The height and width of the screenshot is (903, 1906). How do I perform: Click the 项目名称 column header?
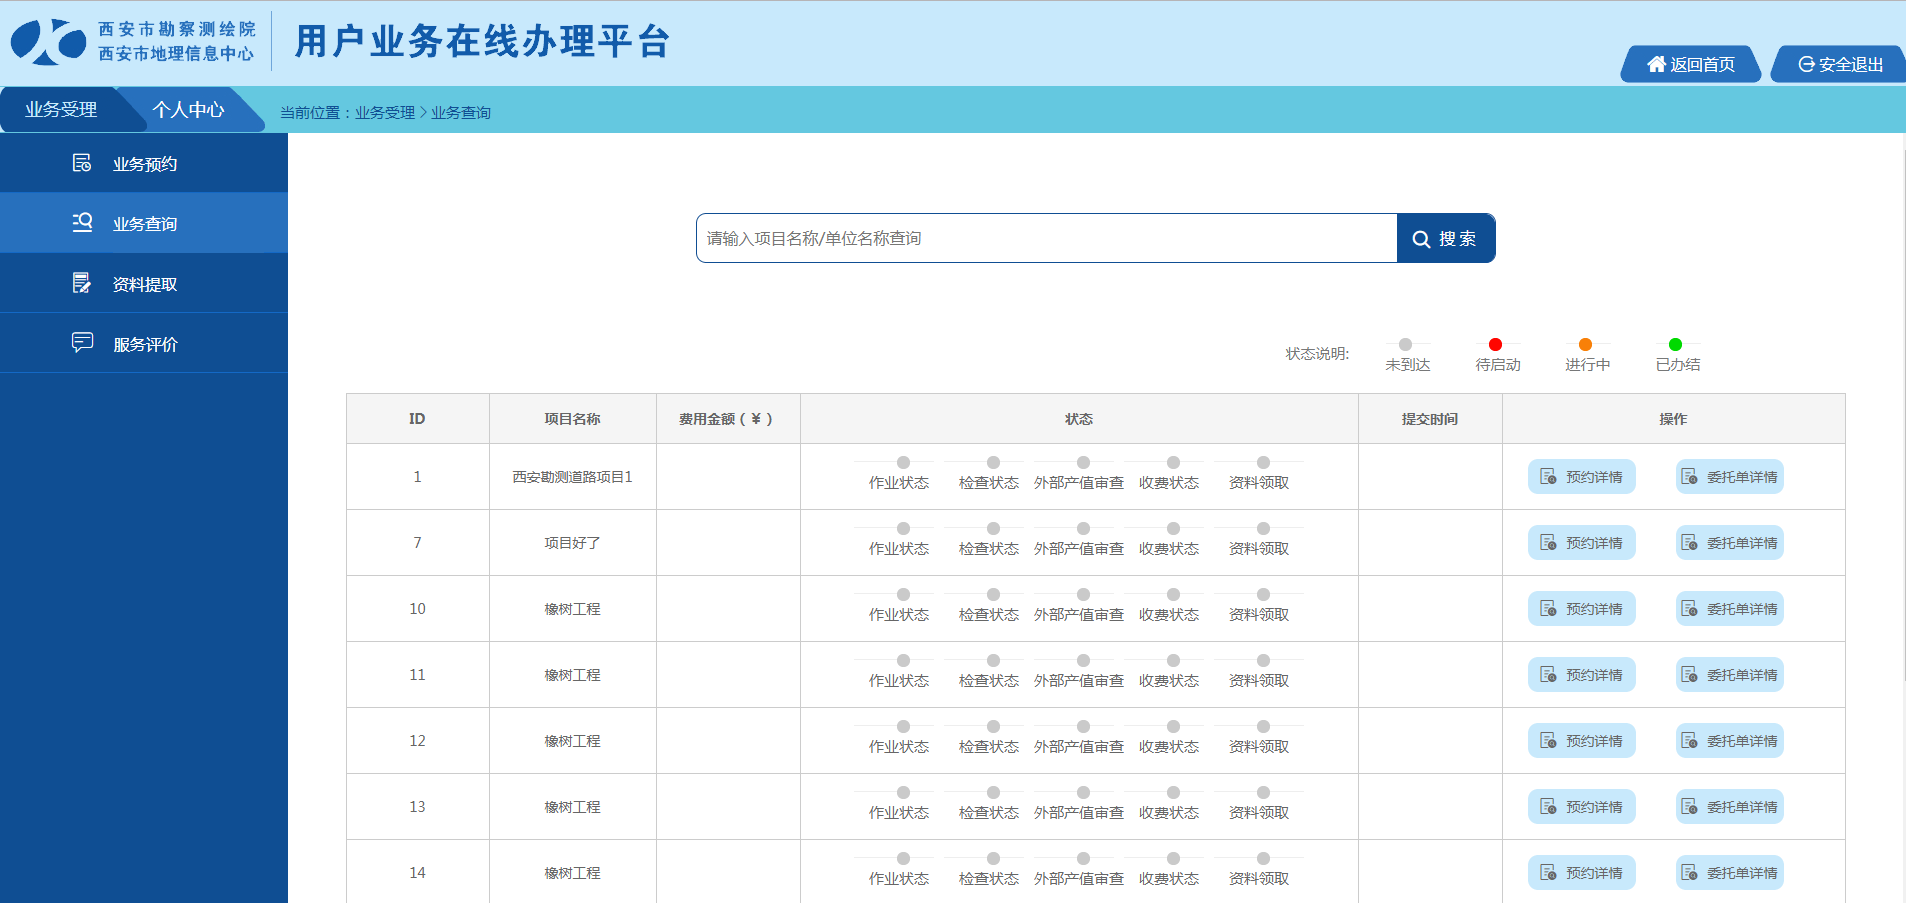[x=572, y=419]
